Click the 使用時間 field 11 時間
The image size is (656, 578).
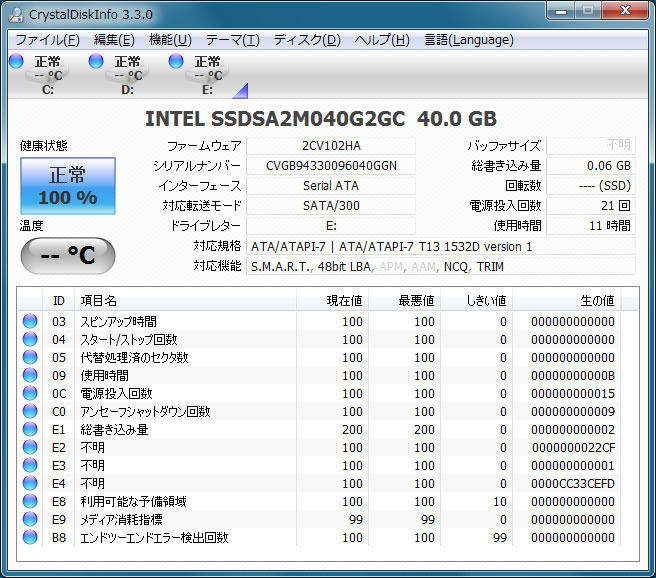tap(591, 226)
